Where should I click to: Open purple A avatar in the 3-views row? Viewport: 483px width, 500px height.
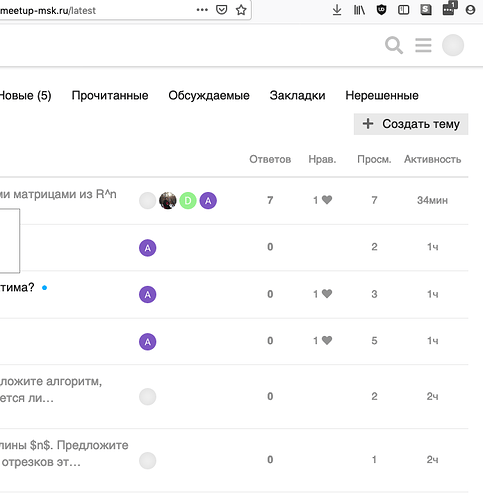[x=148, y=294]
